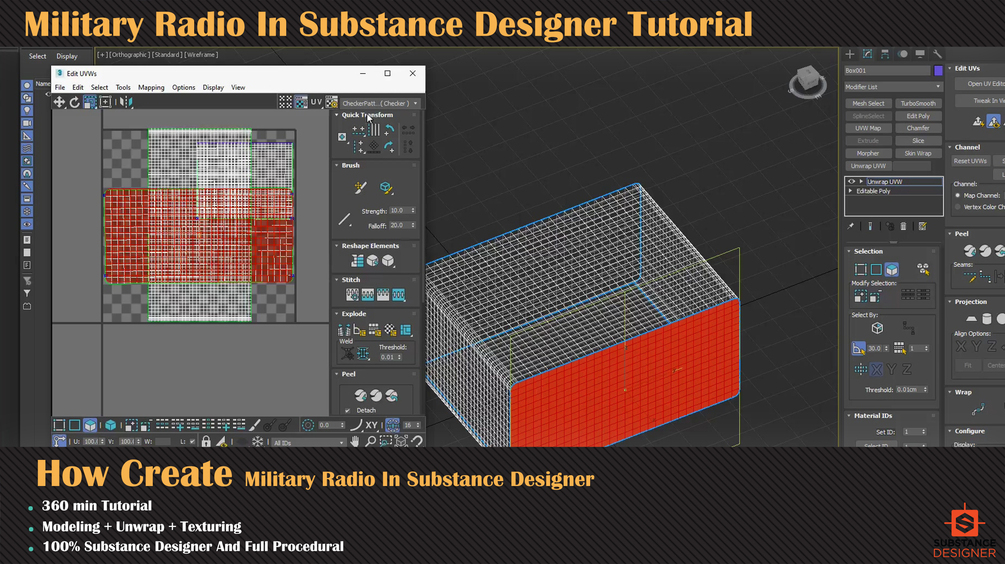1005x564 pixels.
Task: Open the Options menu in Edit UVWs
Action: pos(183,88)
